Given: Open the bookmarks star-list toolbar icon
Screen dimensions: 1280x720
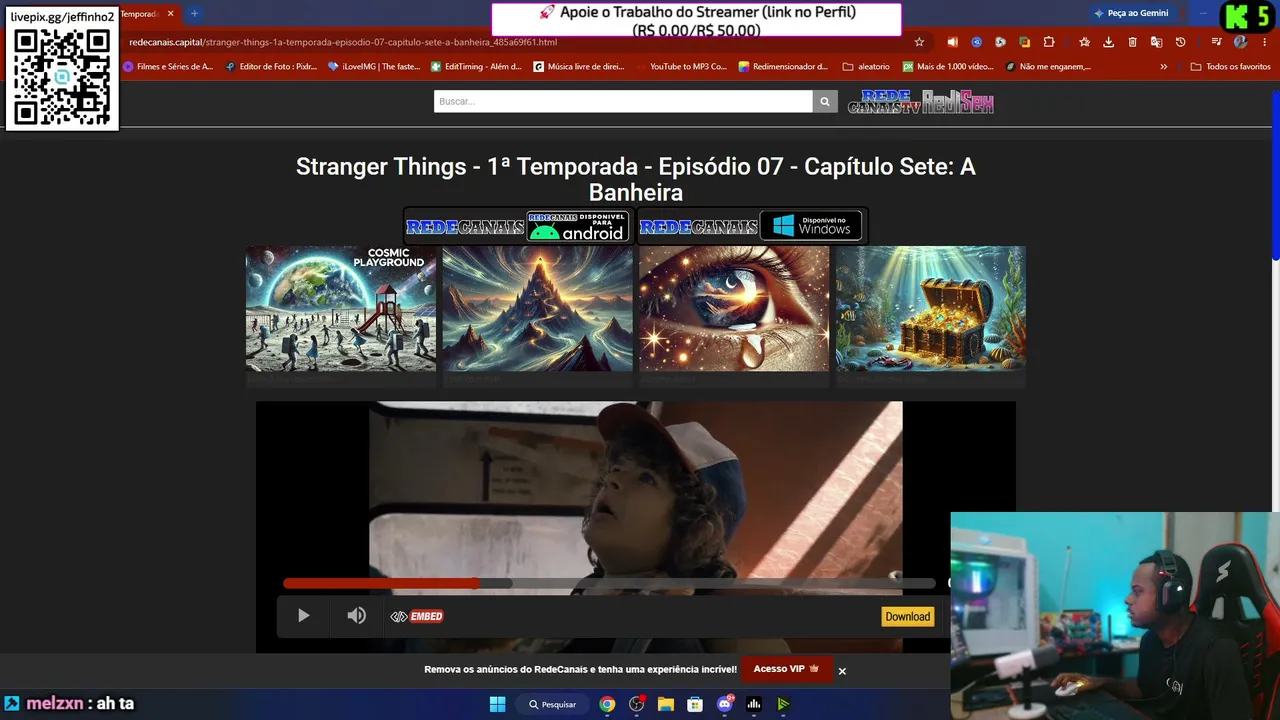Looking at the screenshot, I should [x=1084, y=42].
